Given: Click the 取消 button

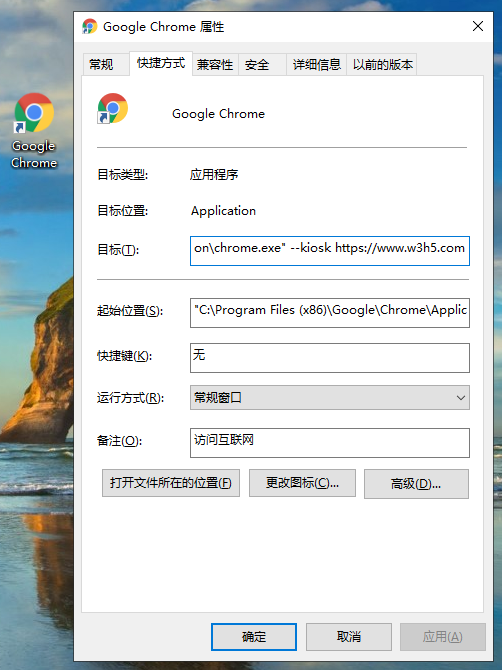Looking at the screenshot, I should 349,637.
